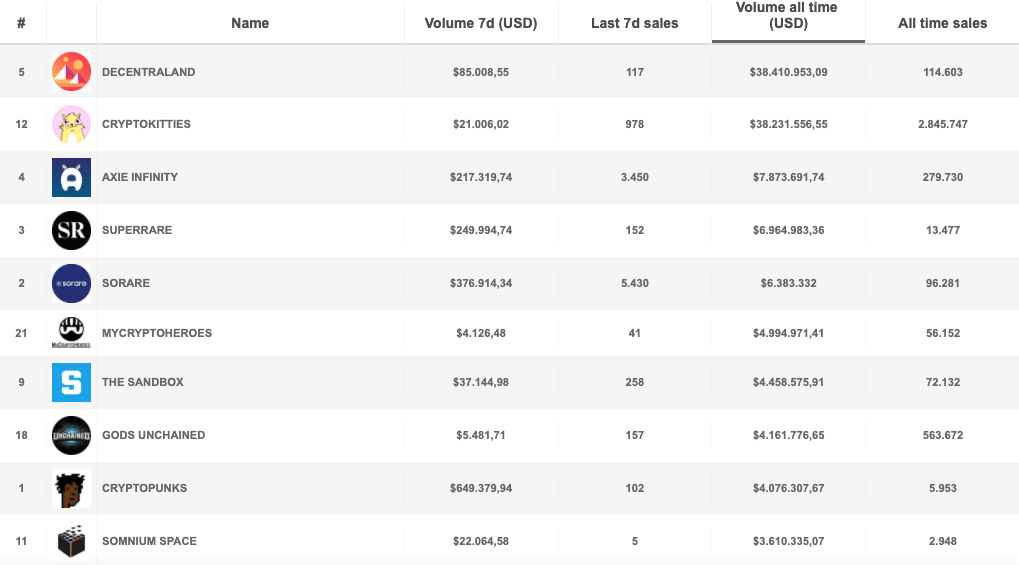
Task: Select the $21.006,02 volume cell
Action: tap(481, 124)
